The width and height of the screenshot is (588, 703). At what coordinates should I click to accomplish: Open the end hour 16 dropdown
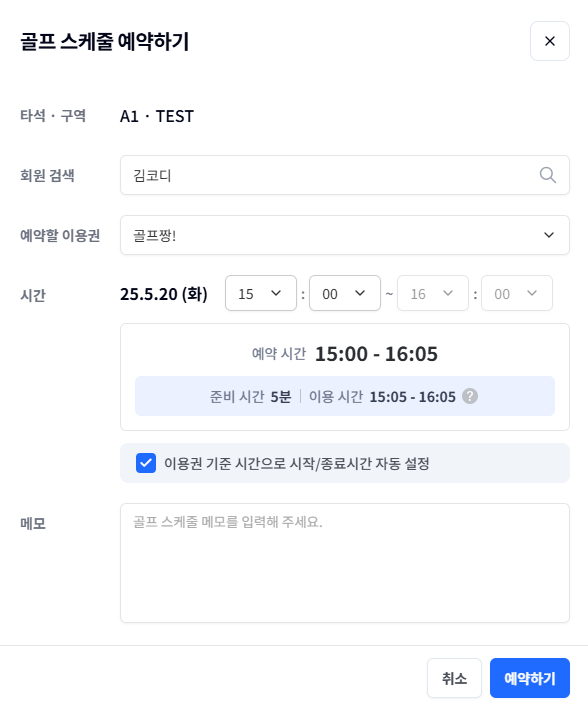433,293
